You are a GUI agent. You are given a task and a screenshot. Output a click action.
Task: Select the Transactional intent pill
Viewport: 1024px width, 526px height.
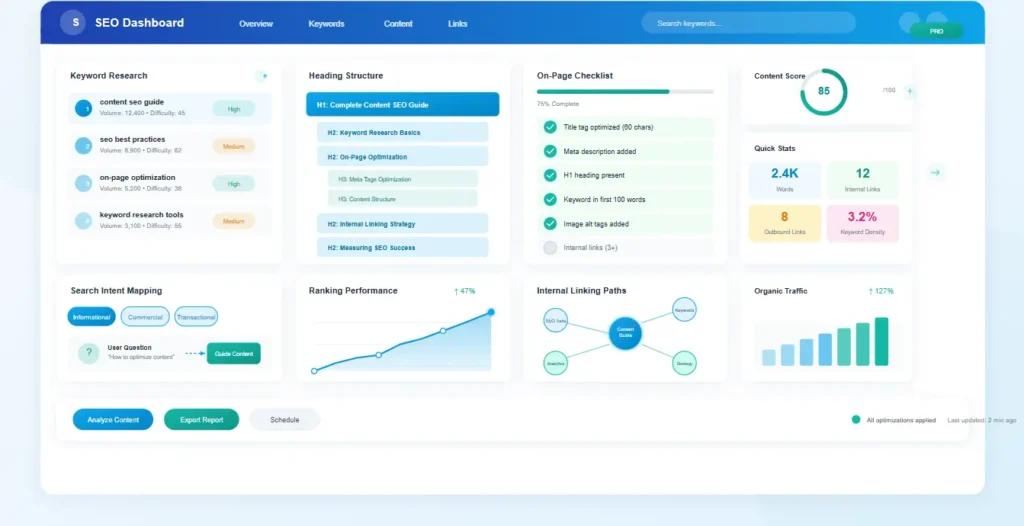[196, 317]
